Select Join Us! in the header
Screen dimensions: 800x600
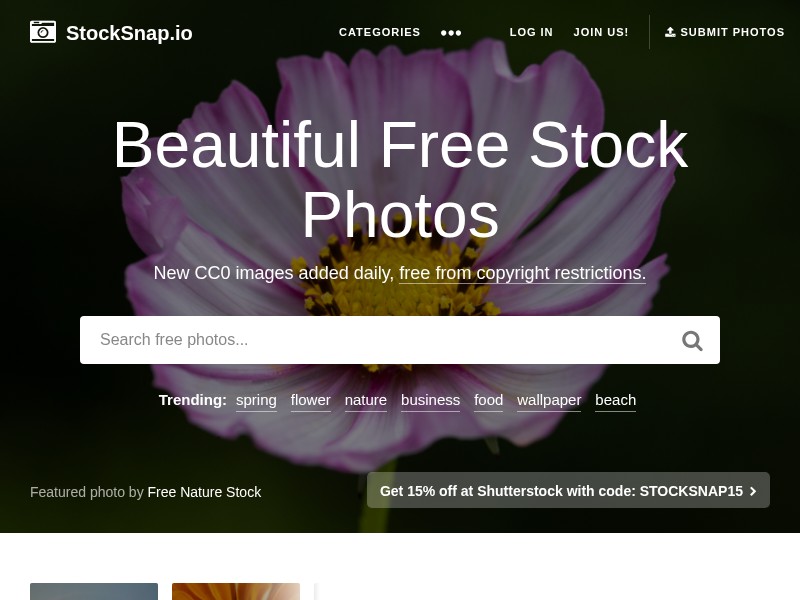[x=601, y=32]
